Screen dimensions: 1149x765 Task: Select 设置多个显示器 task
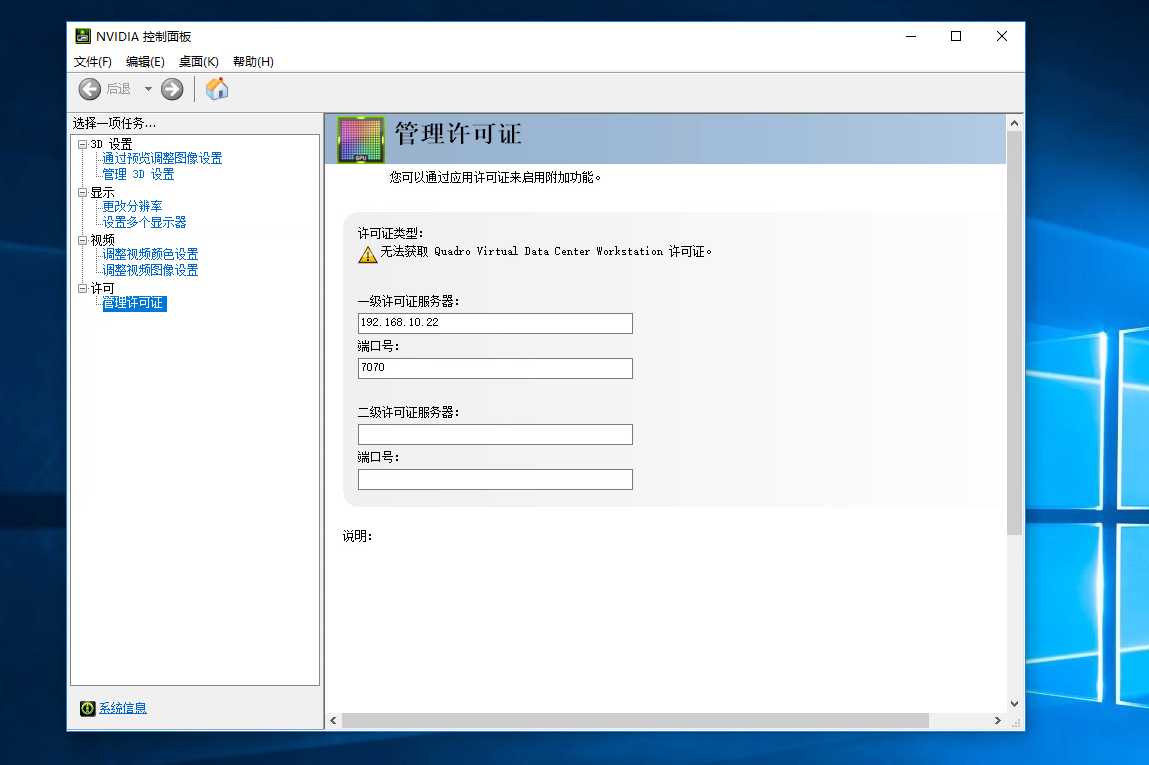click(x=144, y=222)
